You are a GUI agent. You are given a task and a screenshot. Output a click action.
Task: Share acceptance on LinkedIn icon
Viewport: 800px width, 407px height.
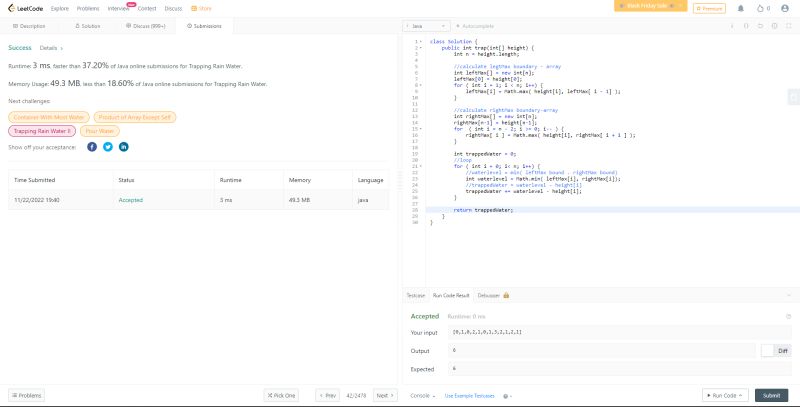[124, 146]
